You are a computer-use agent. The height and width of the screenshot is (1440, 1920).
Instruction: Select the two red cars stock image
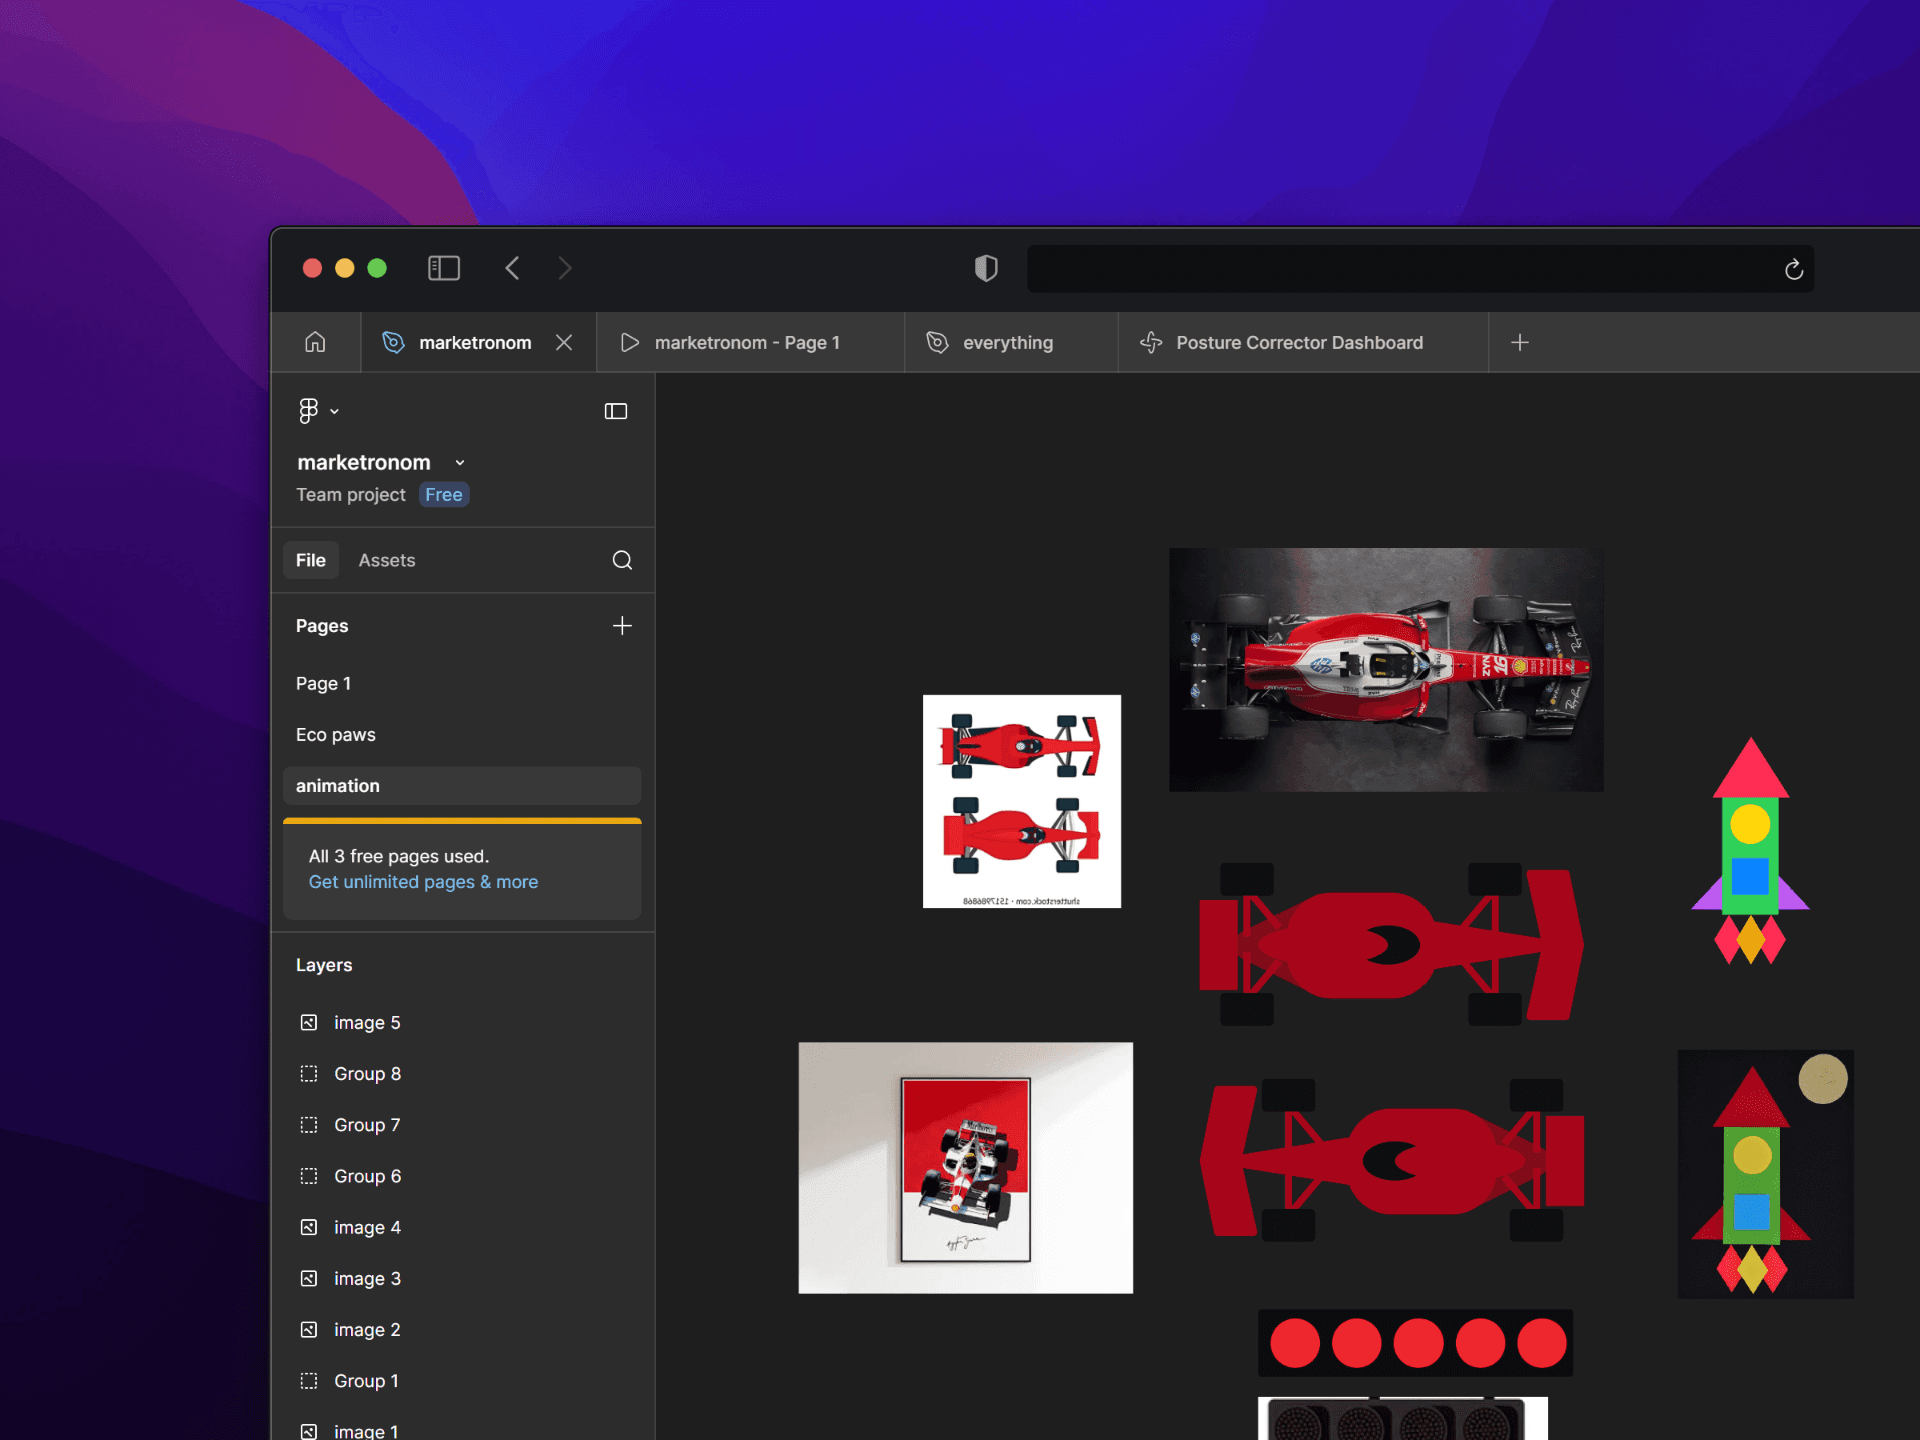click(x=1022, y=801)
